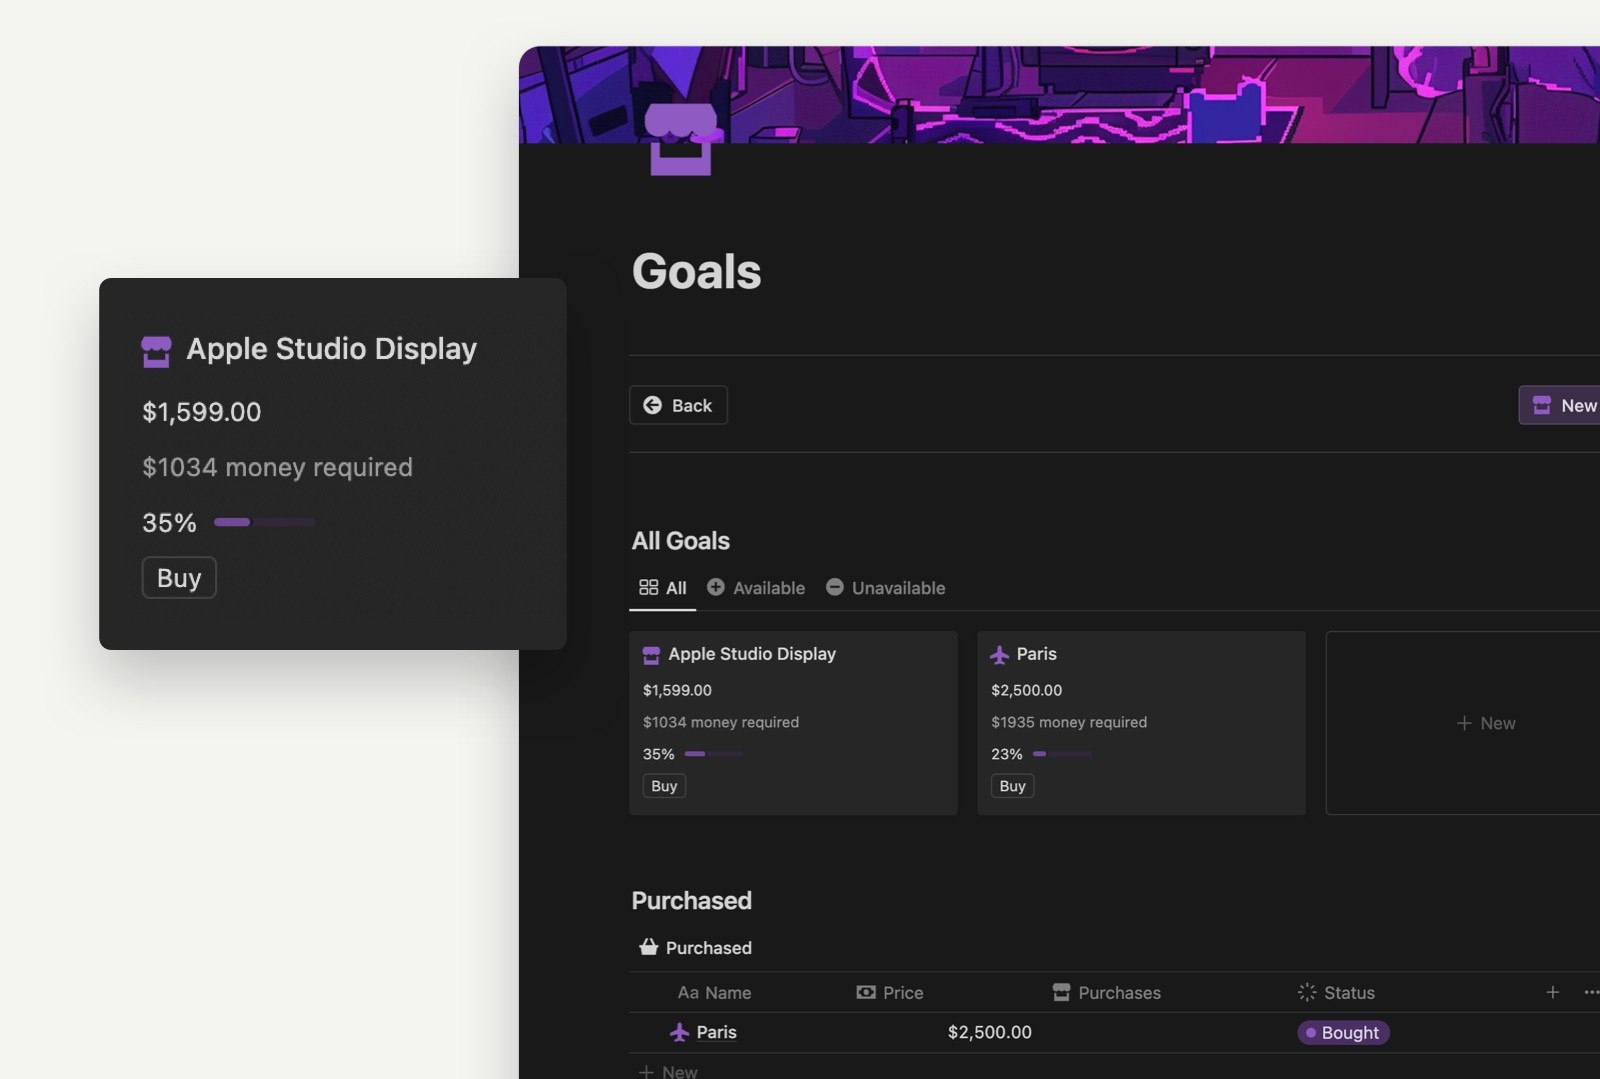The image size is (1600, 1079).
Task: Click the Purchases column header icon
Action: coord(1061,992)
